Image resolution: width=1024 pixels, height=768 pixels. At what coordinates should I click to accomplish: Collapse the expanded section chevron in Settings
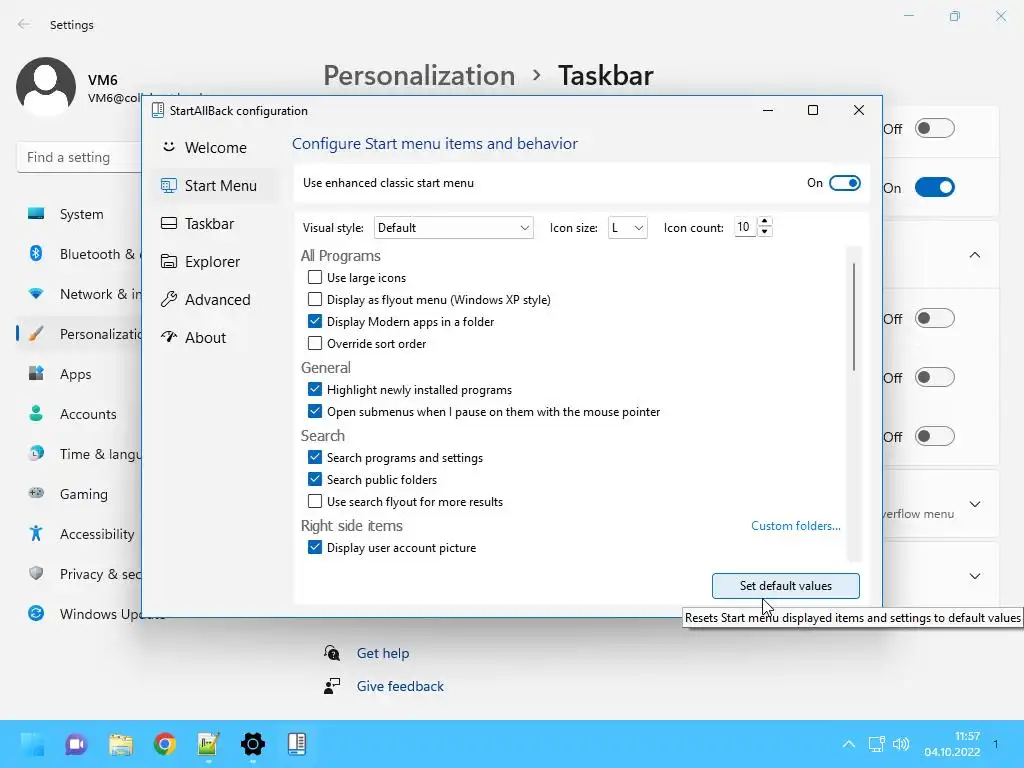(974, 255)
